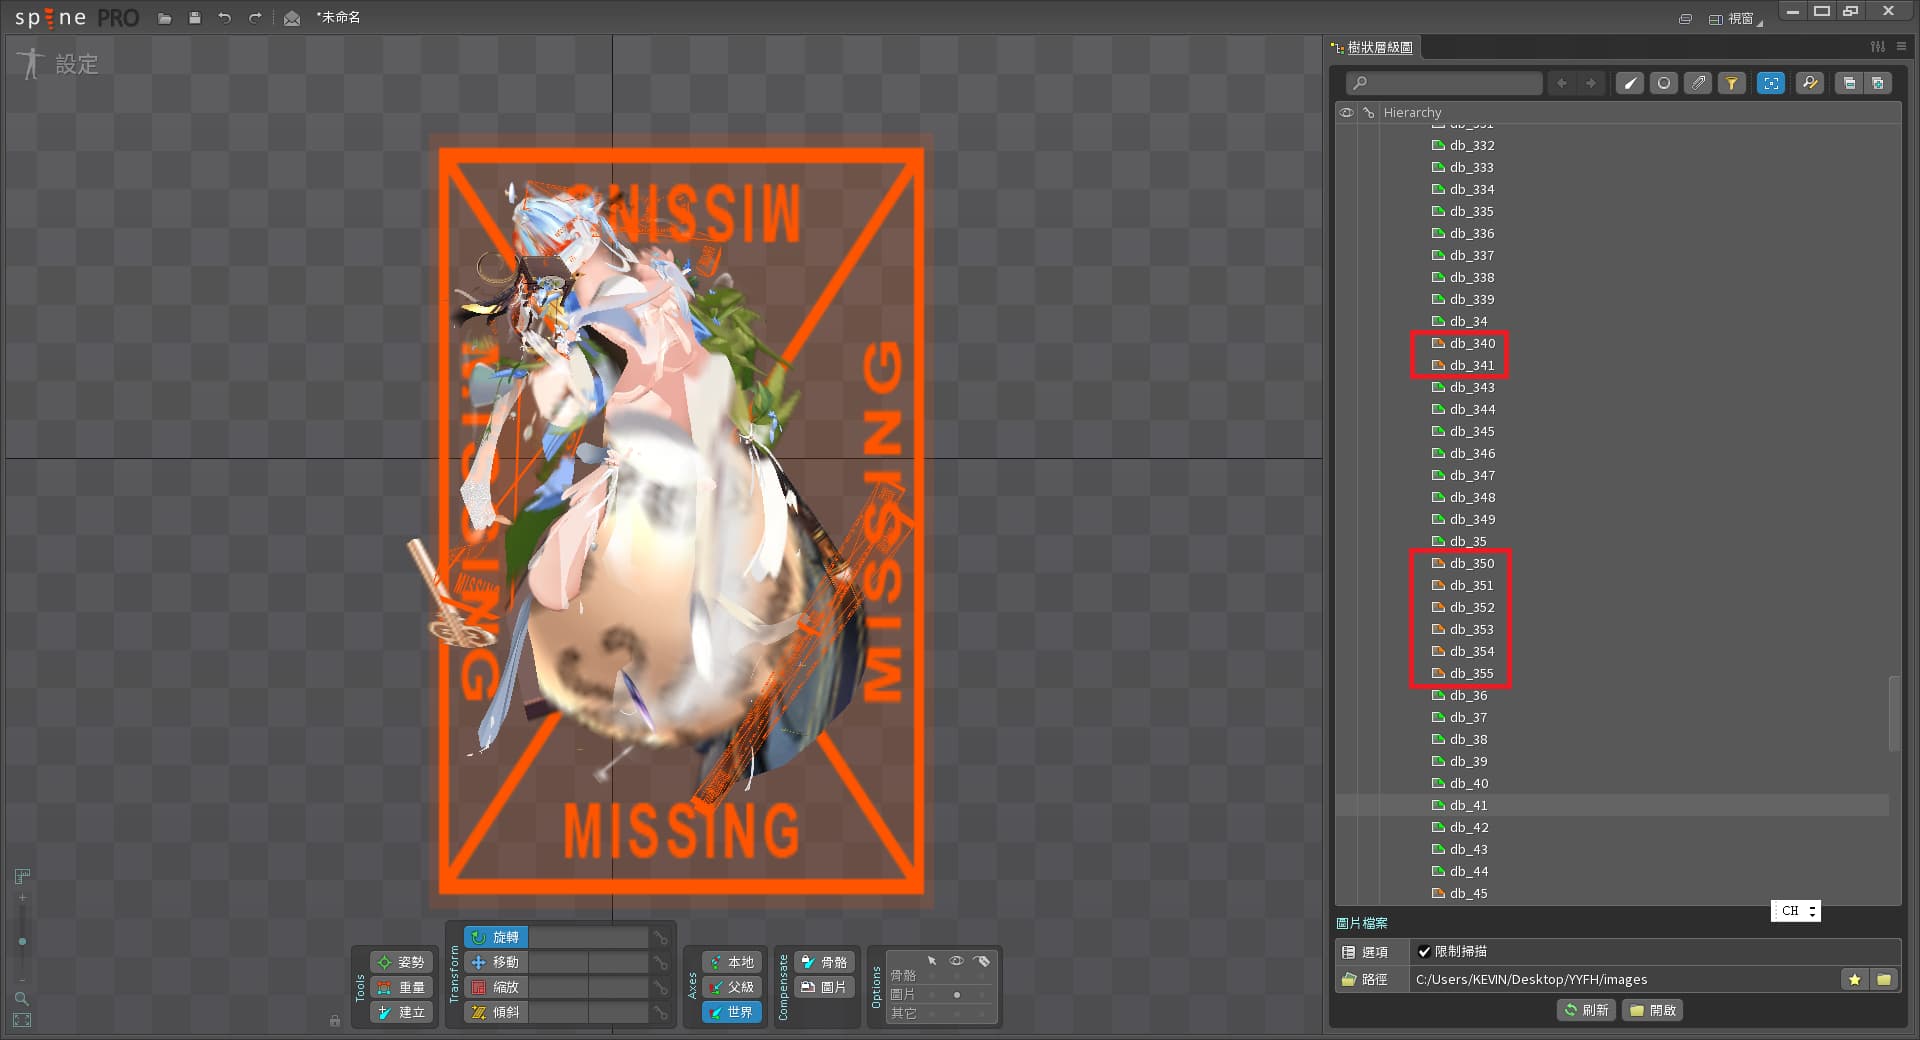Click the eye visibility column header

coord(1346,112)
